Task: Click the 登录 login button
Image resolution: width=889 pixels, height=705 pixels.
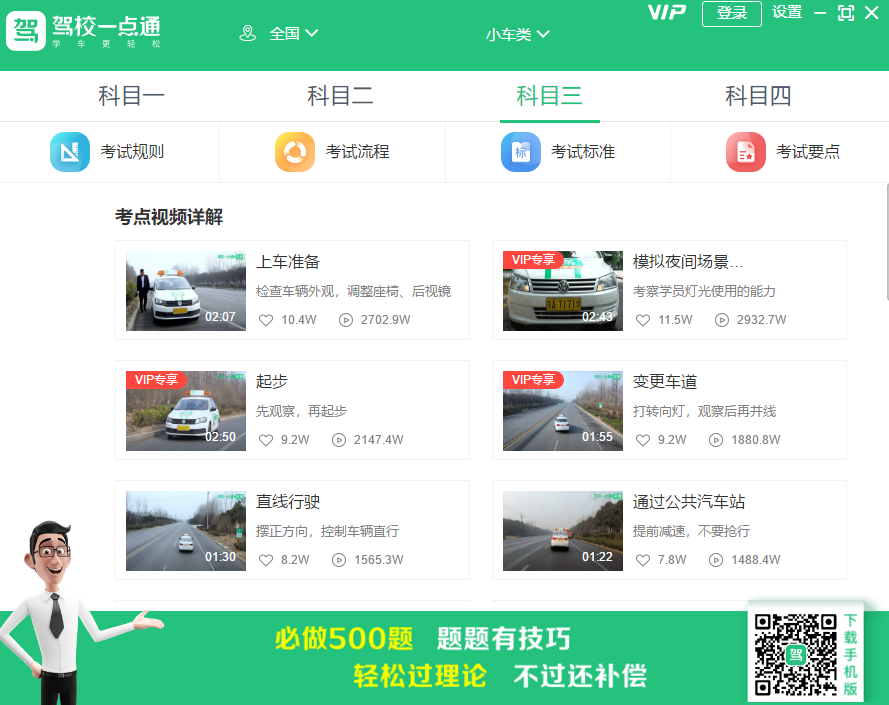Action: [x=731, y=14]
